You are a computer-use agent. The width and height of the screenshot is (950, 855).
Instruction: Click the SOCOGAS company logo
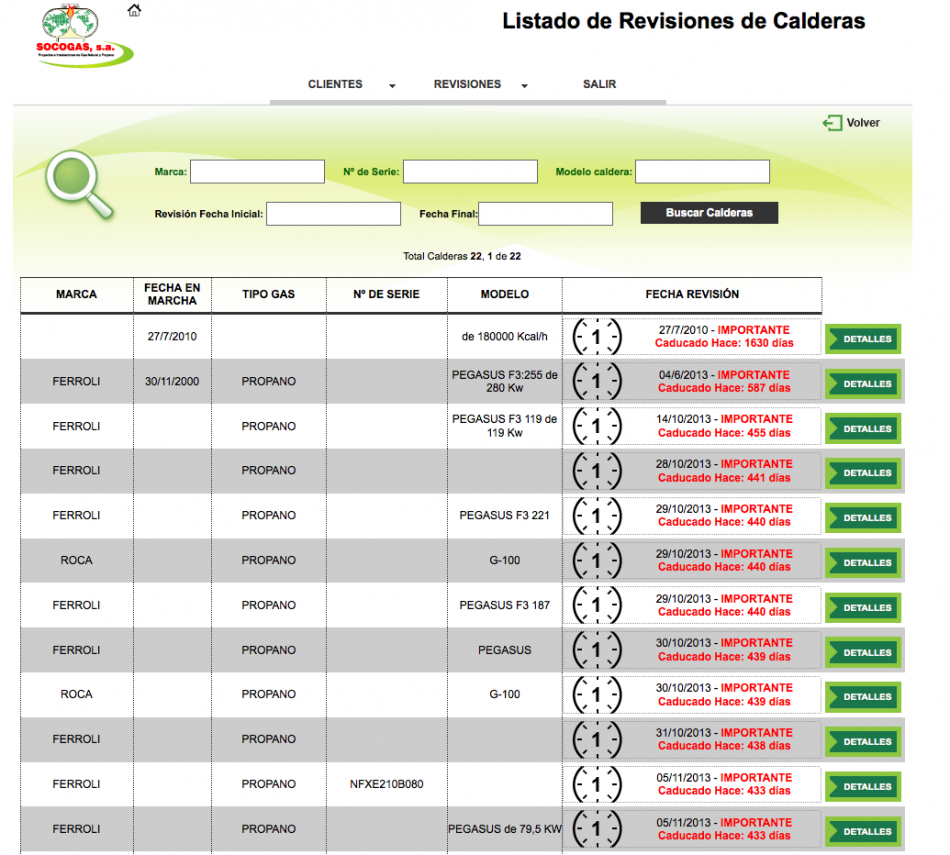coord(84,36)
